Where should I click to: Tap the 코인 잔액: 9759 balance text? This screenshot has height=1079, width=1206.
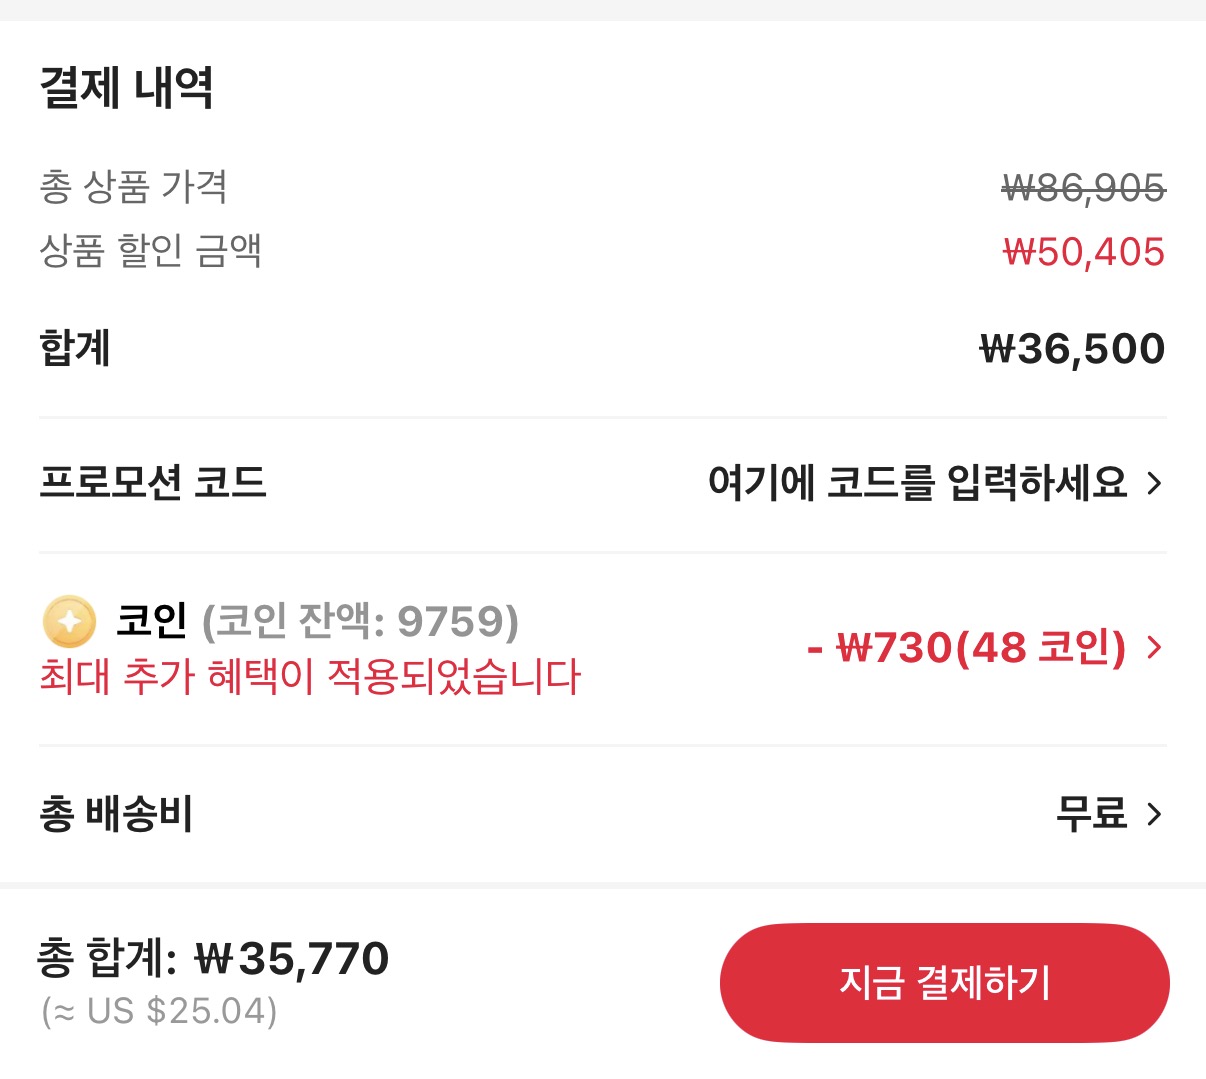(x=360, y=621)
